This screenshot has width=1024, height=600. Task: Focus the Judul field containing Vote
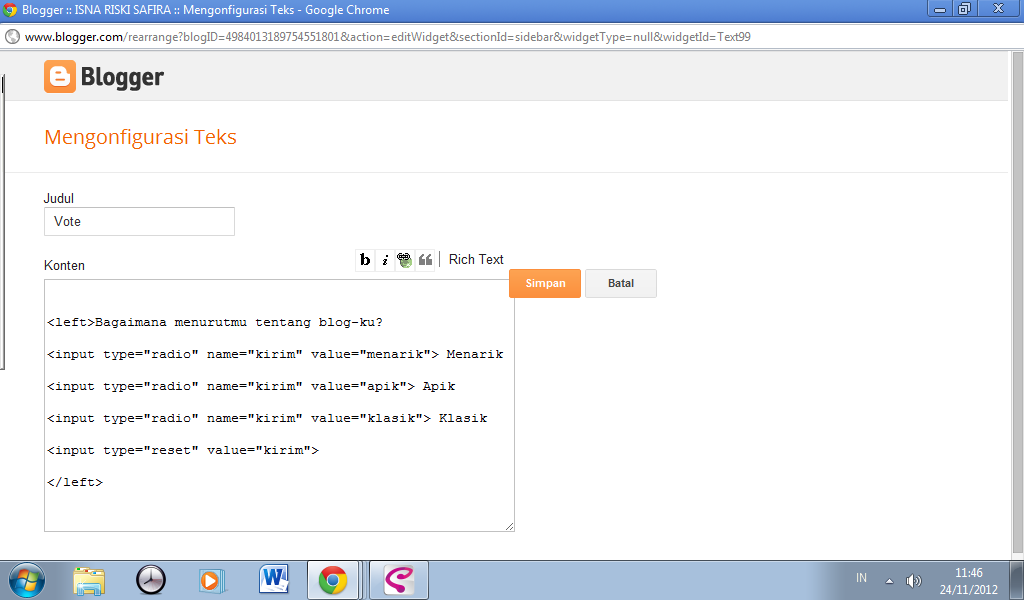pos(139,221)
